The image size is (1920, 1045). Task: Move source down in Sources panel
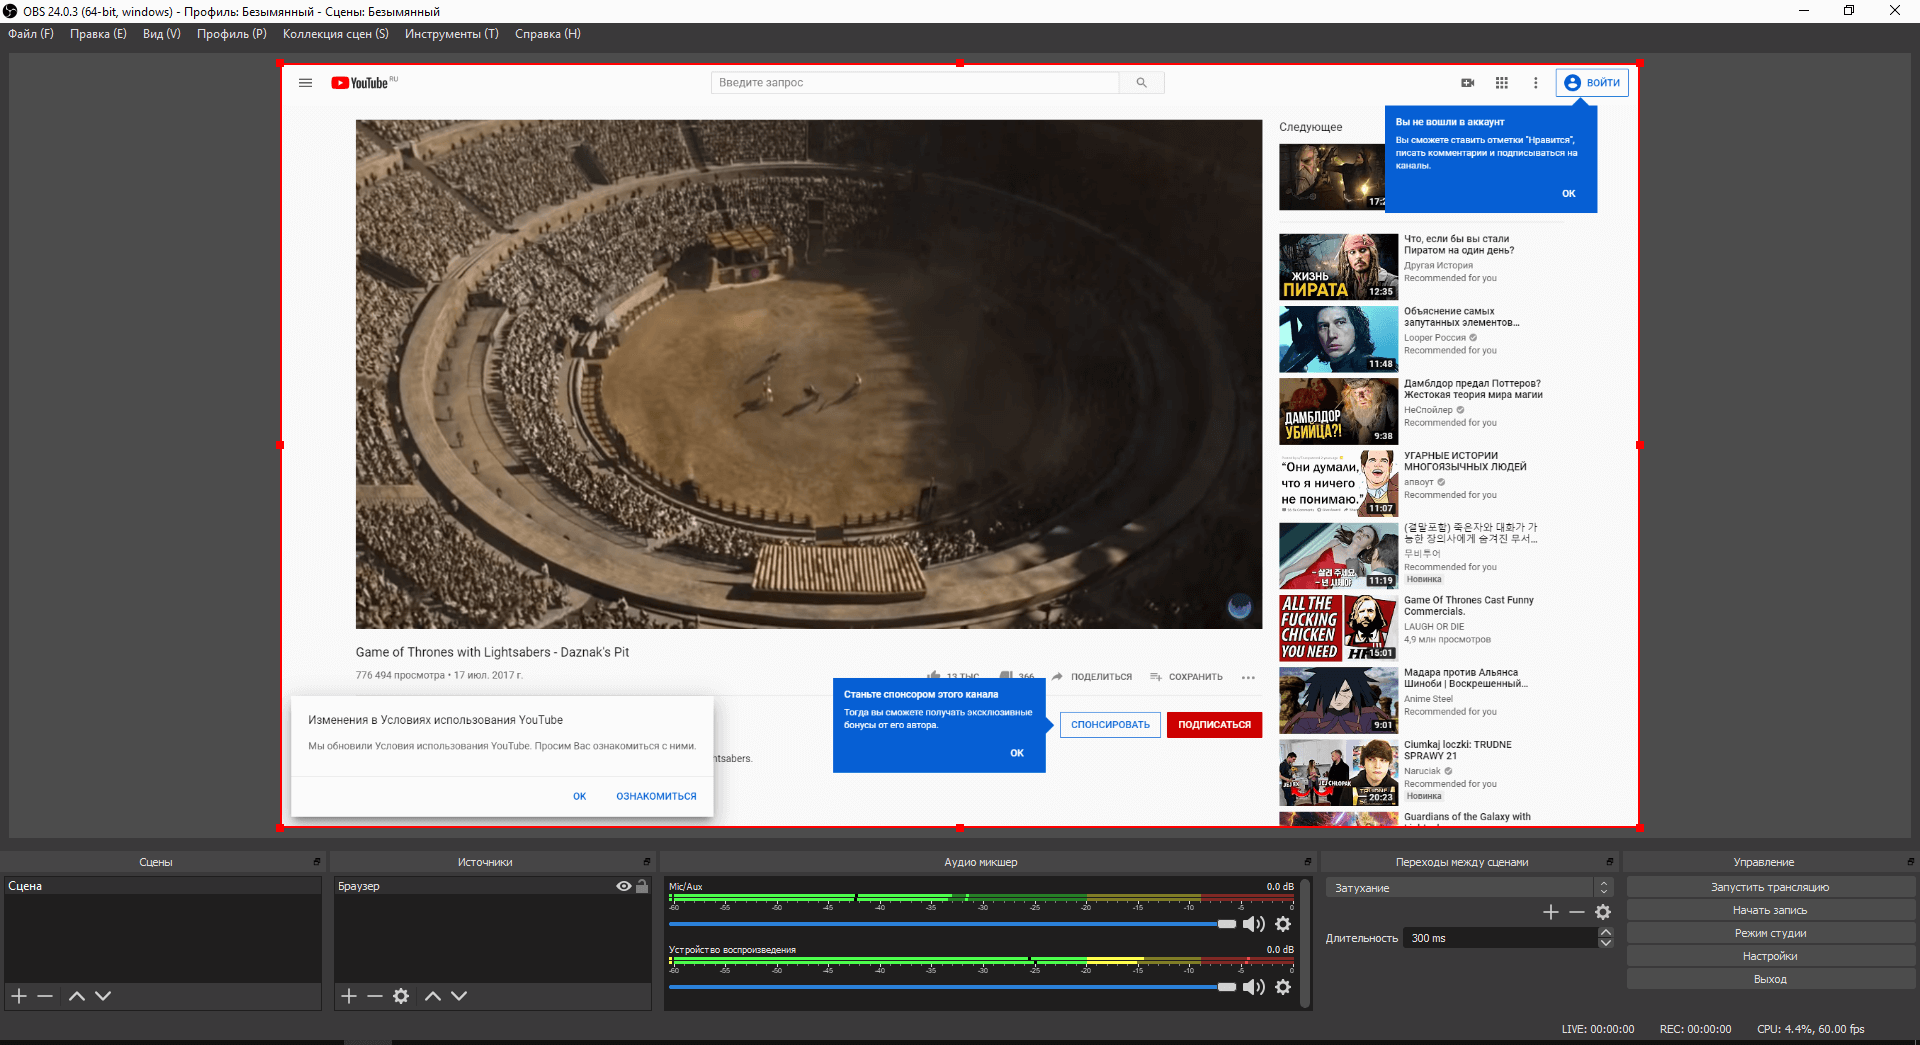coord(459,996)
